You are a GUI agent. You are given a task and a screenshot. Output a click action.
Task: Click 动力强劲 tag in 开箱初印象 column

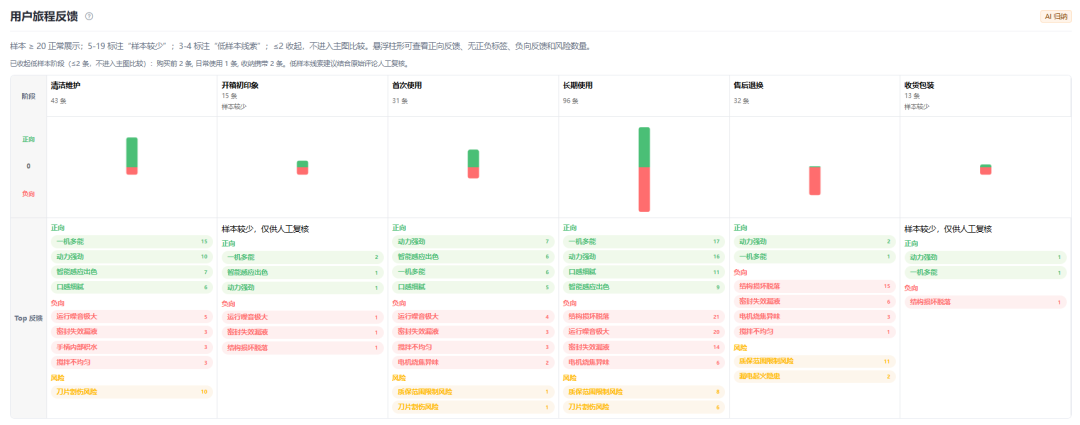tap(302, 287)
